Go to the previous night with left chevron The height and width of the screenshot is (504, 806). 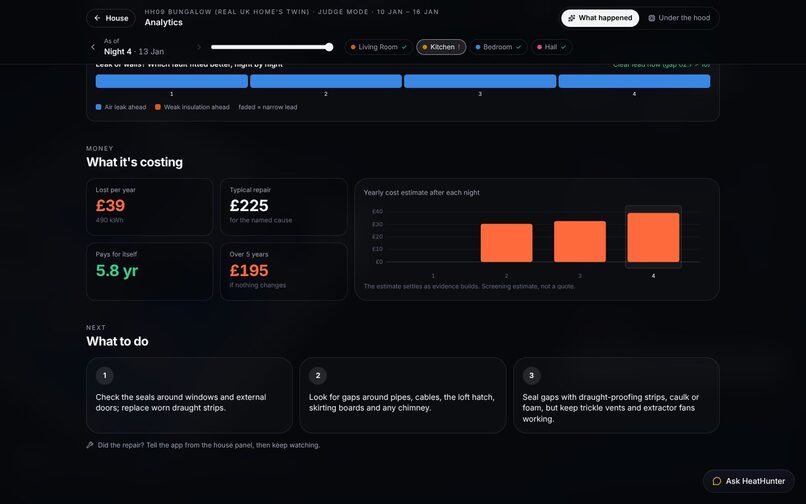[x=93, y=47]
